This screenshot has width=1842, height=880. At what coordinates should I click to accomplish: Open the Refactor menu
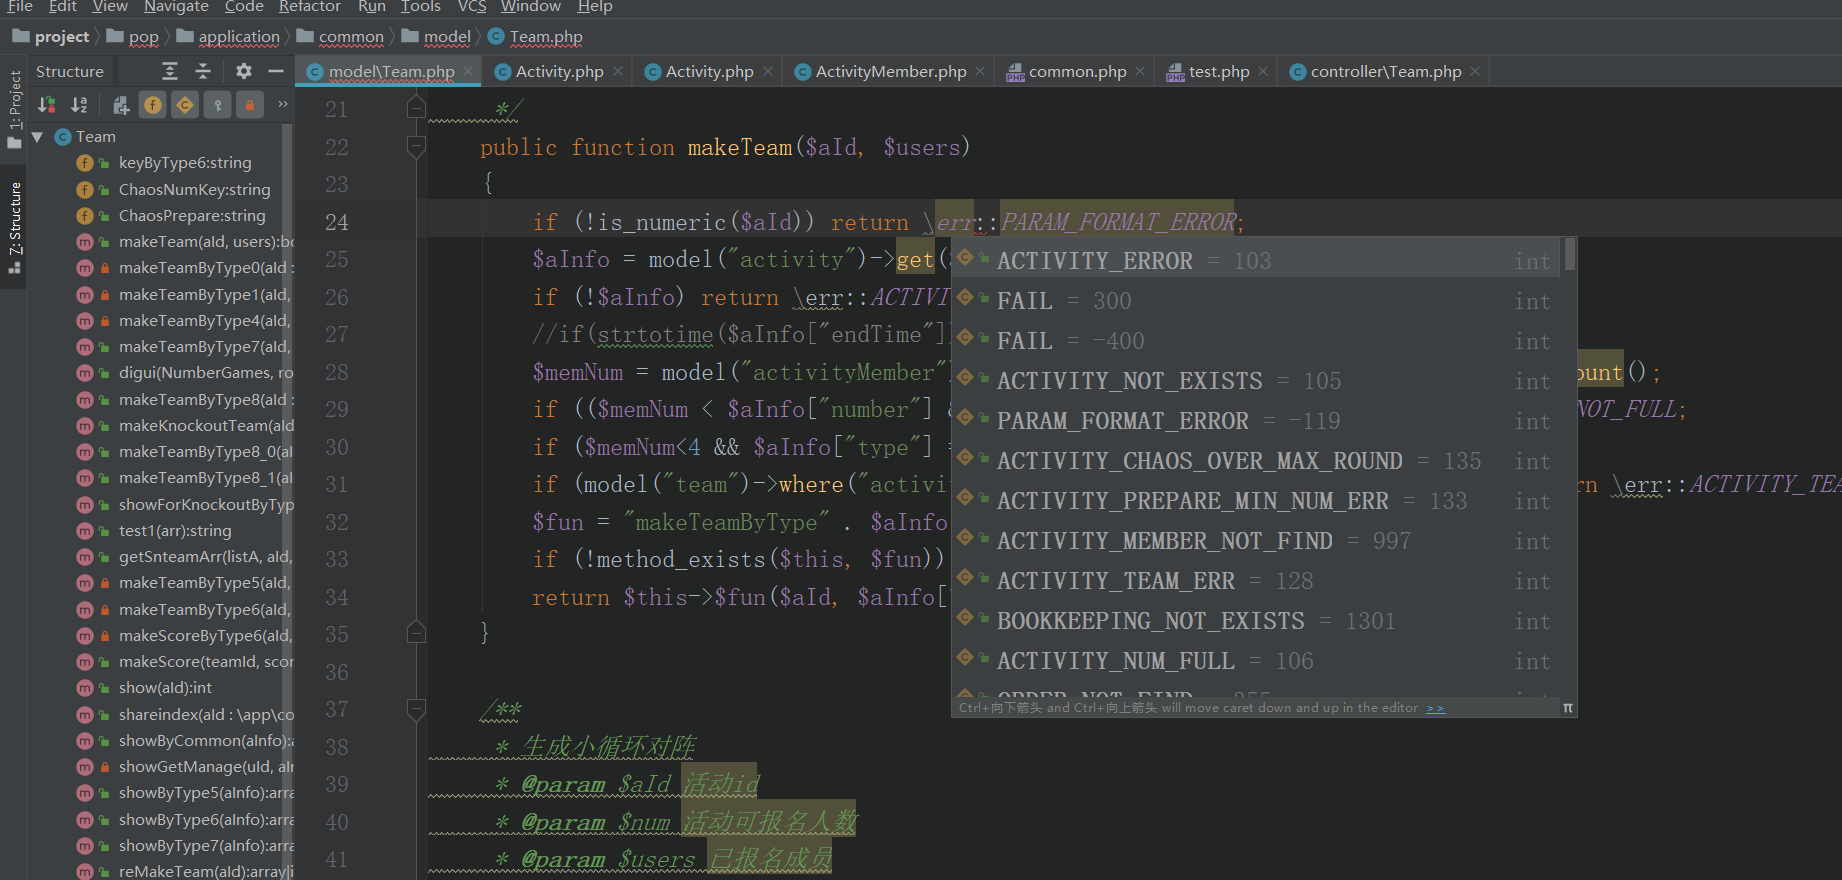[x=309, y=7]
